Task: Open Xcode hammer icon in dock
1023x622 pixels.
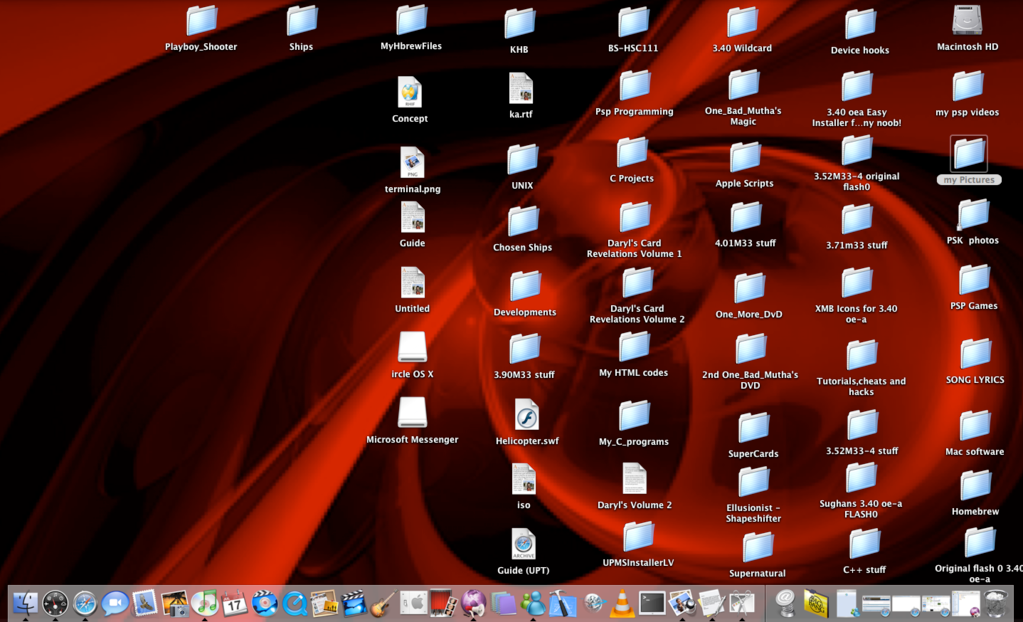Action: (563, 603)
